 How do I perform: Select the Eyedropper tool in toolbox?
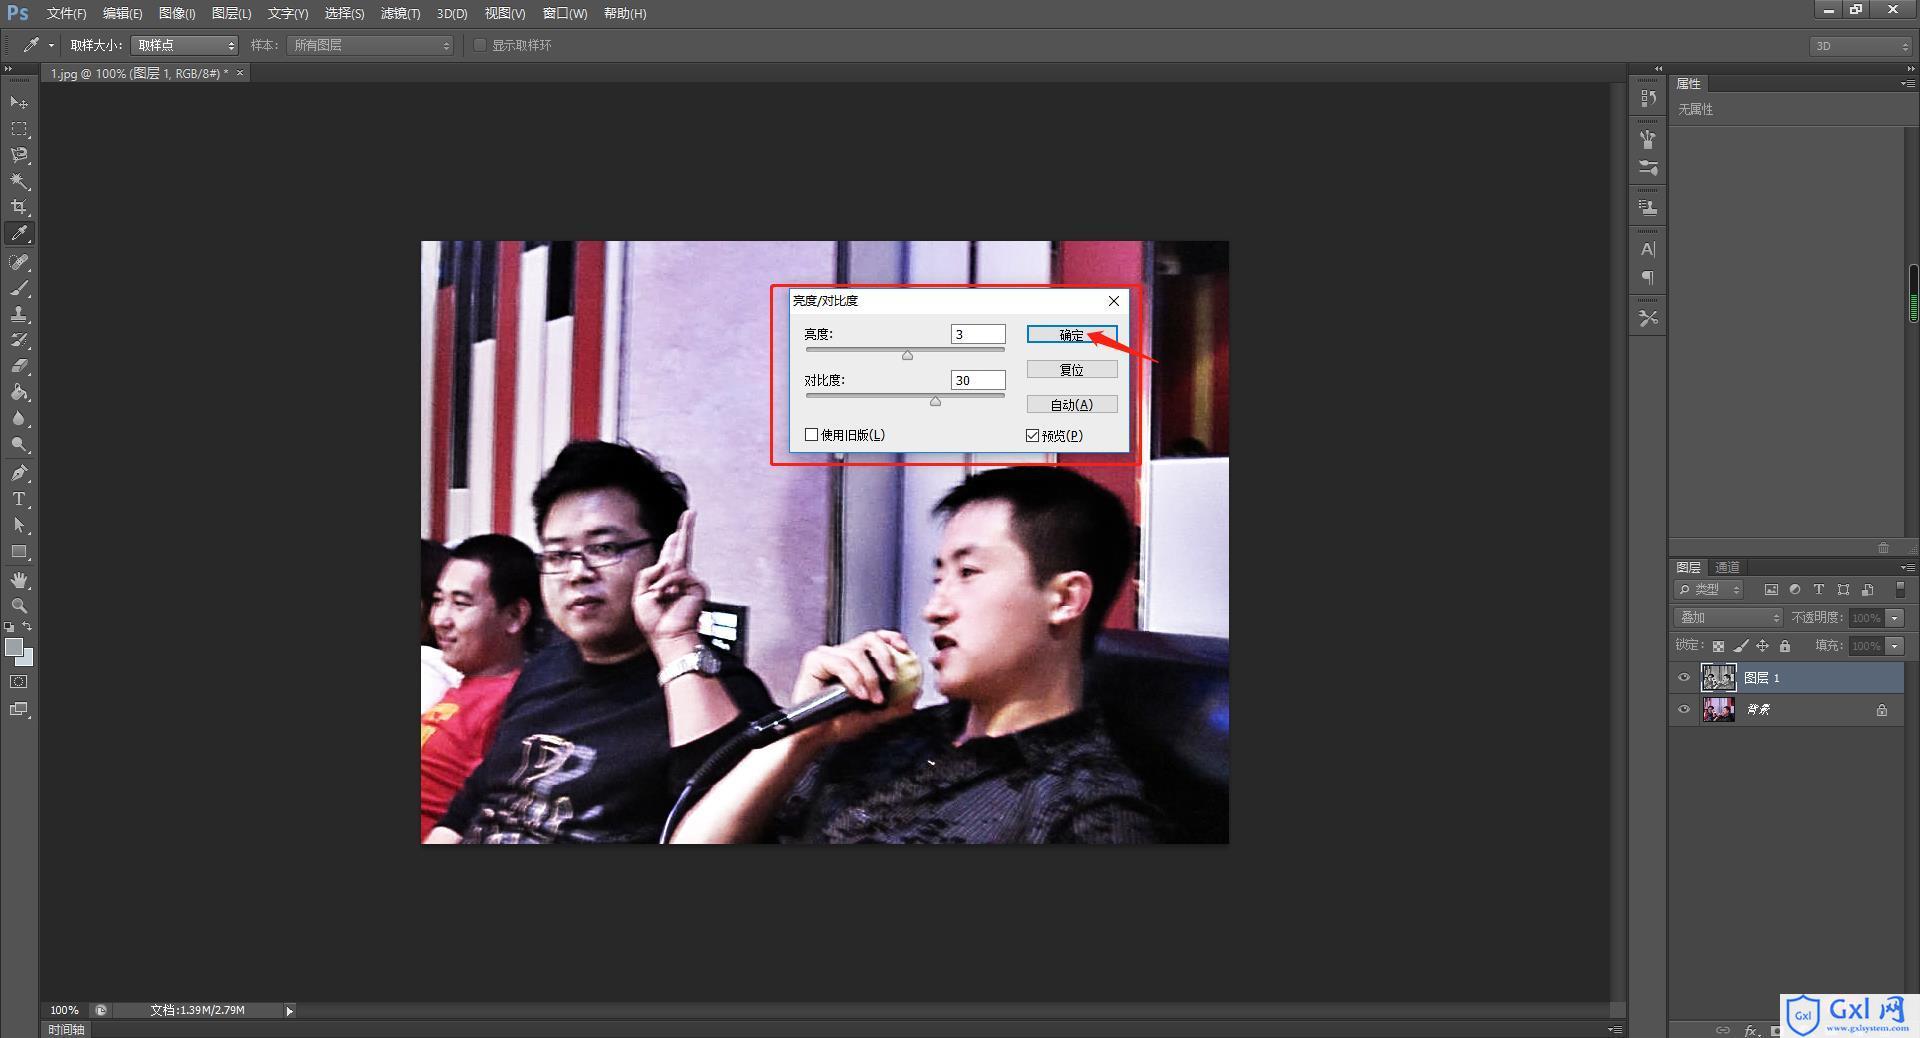pyautogui.click(x=19, y=233)
